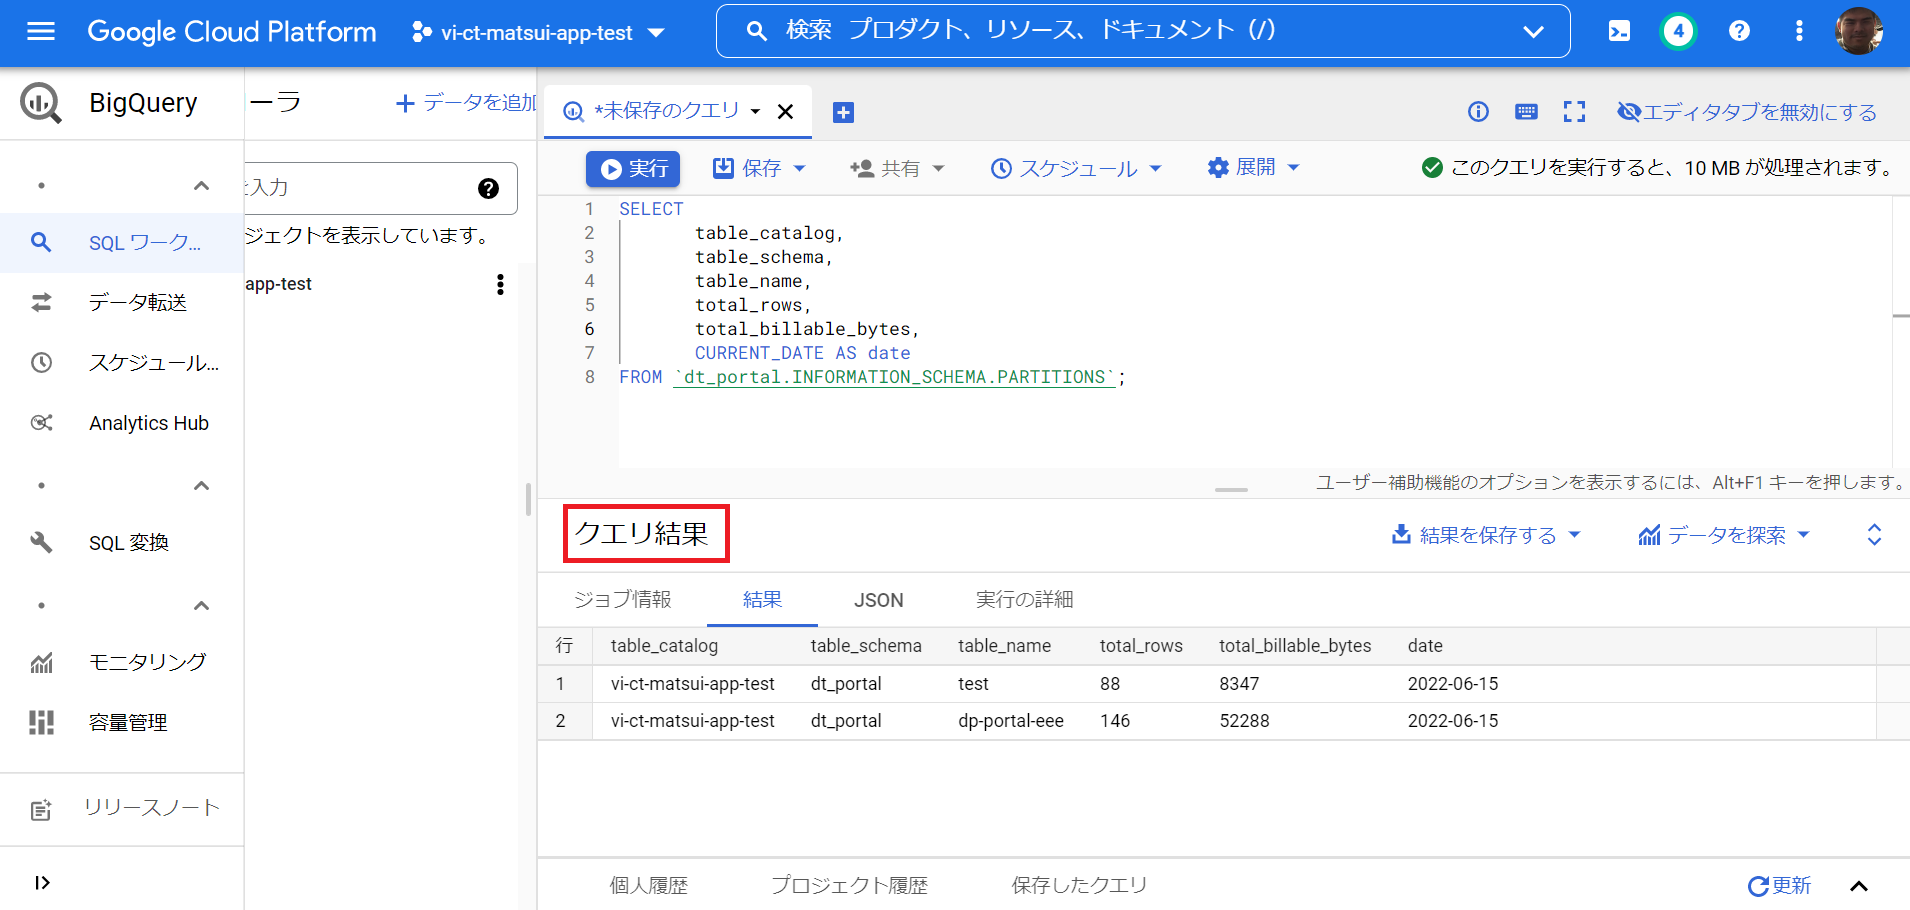The image size is (1910, 910).
Task: Click the editor and results pane divider handle
Action: (x=1231, y=490)
